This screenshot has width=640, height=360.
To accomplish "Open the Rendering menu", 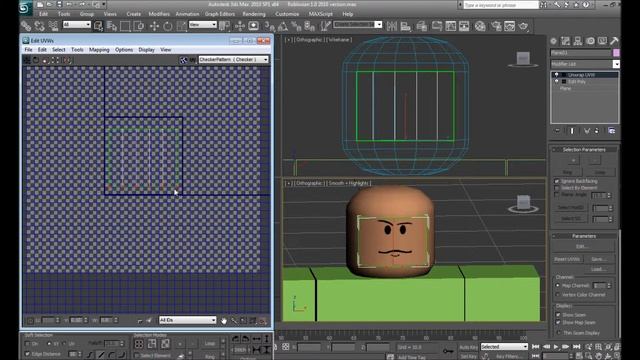I will click(x=254, y=14).
